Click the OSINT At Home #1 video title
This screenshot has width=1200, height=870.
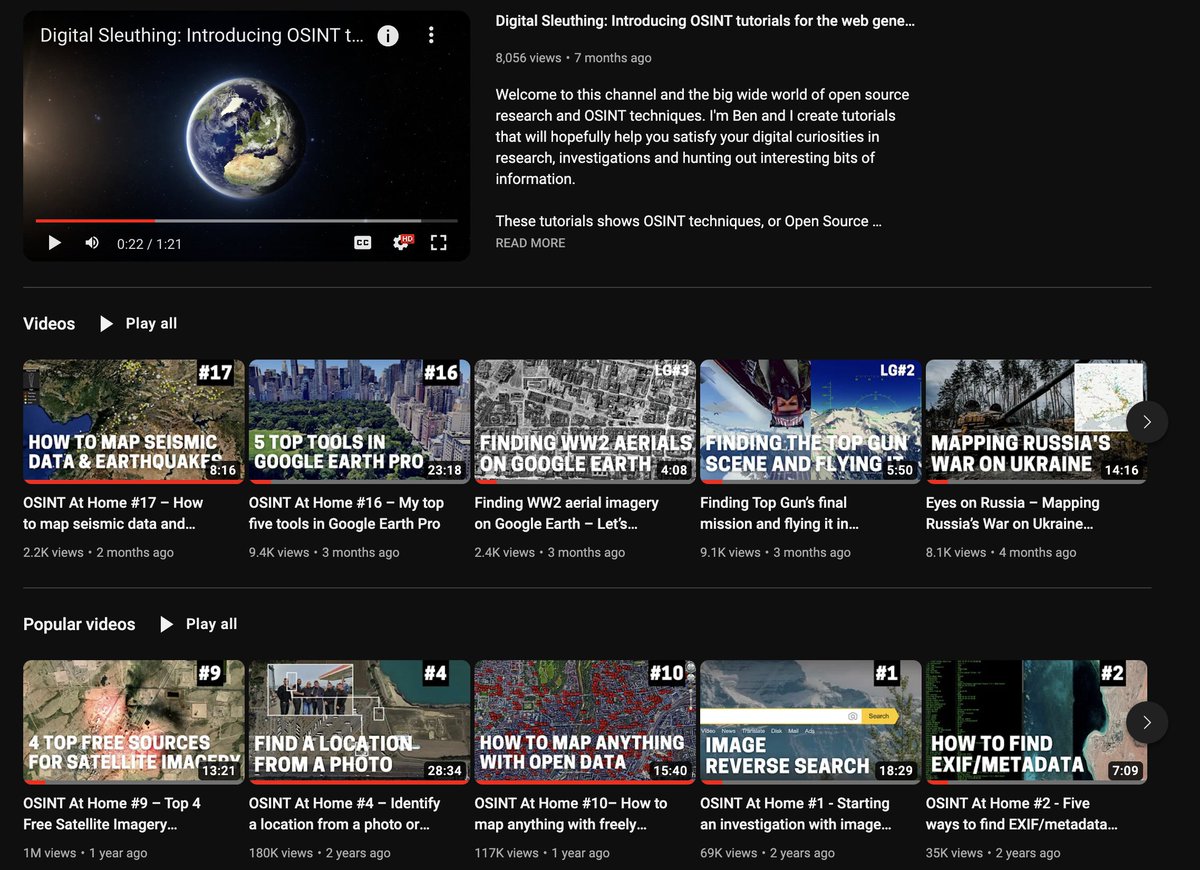point(795,813)
